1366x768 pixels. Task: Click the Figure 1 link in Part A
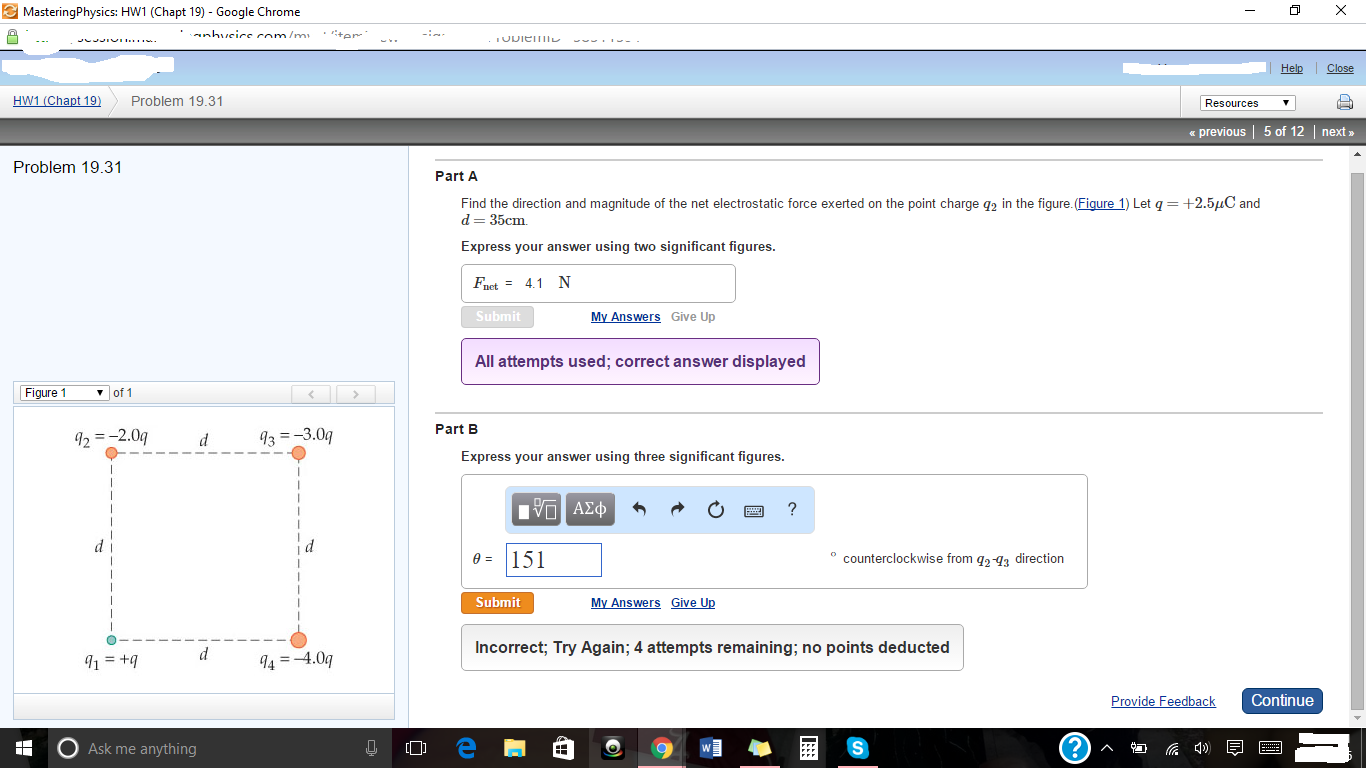[x=1101, y=204]
